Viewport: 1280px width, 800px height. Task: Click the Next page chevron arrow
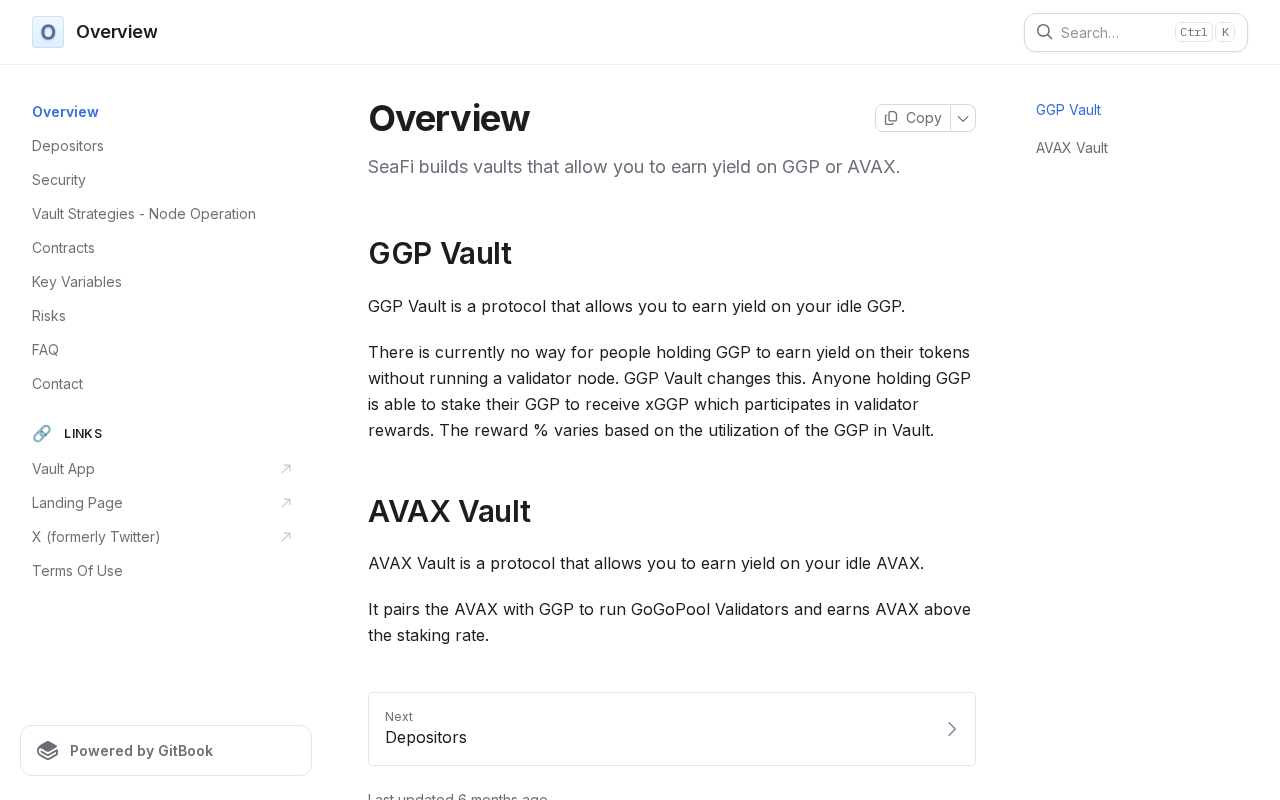(952, 729)
